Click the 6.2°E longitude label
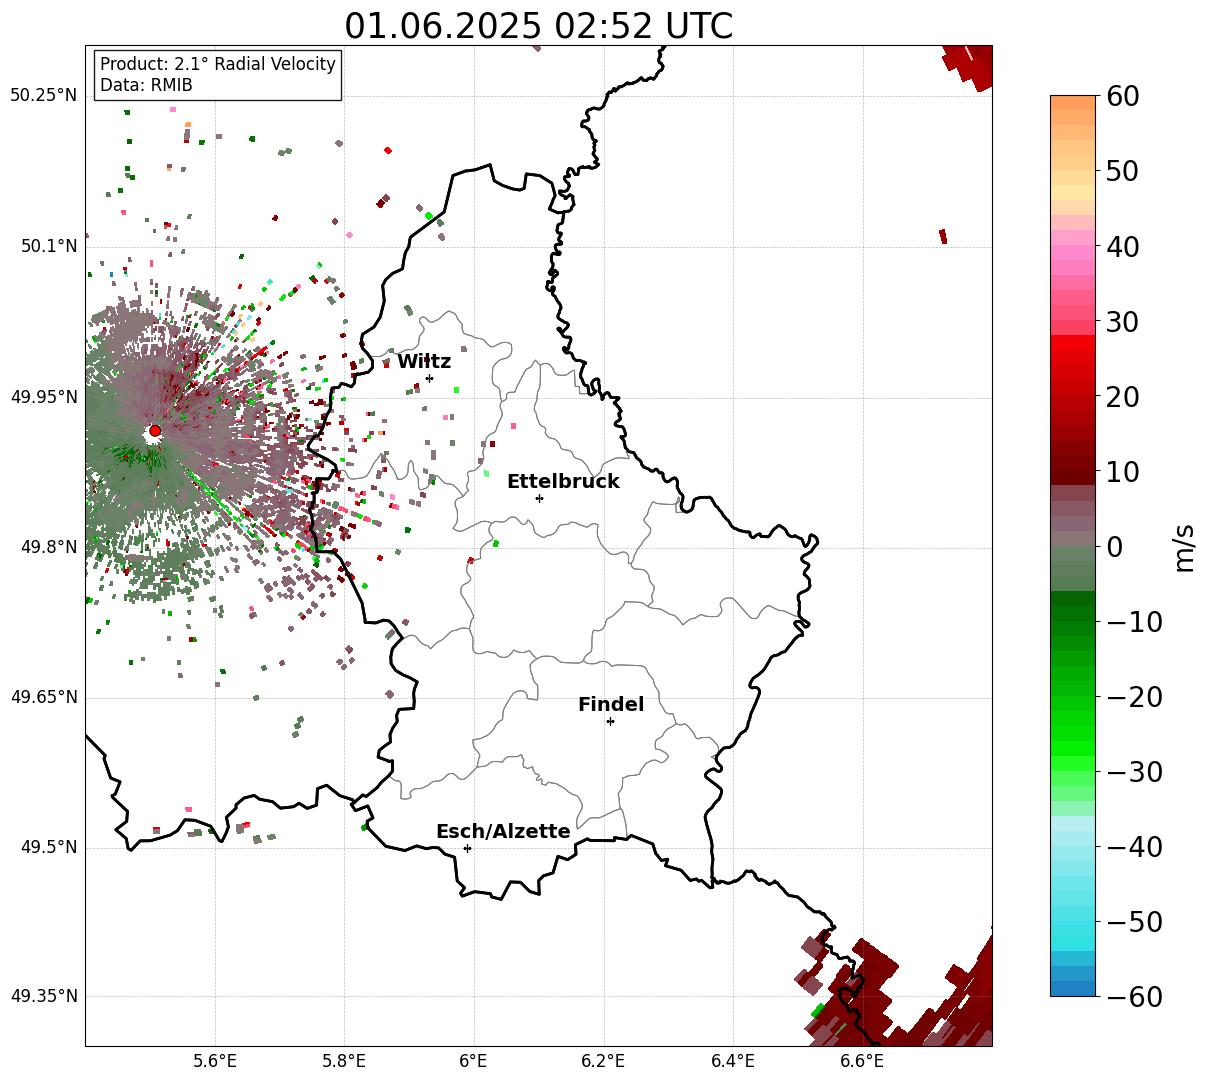1207x1081 pixels. pos(604,1060)
